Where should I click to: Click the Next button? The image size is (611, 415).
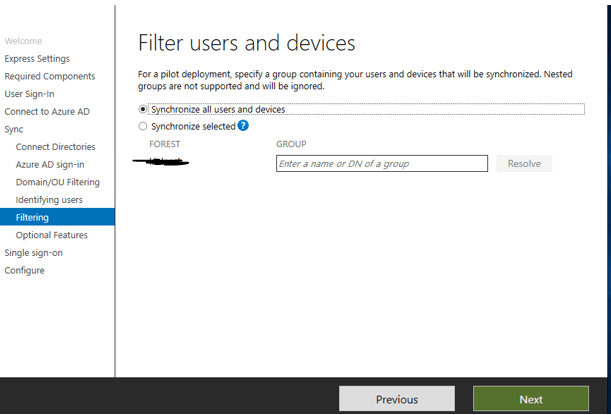530,399
